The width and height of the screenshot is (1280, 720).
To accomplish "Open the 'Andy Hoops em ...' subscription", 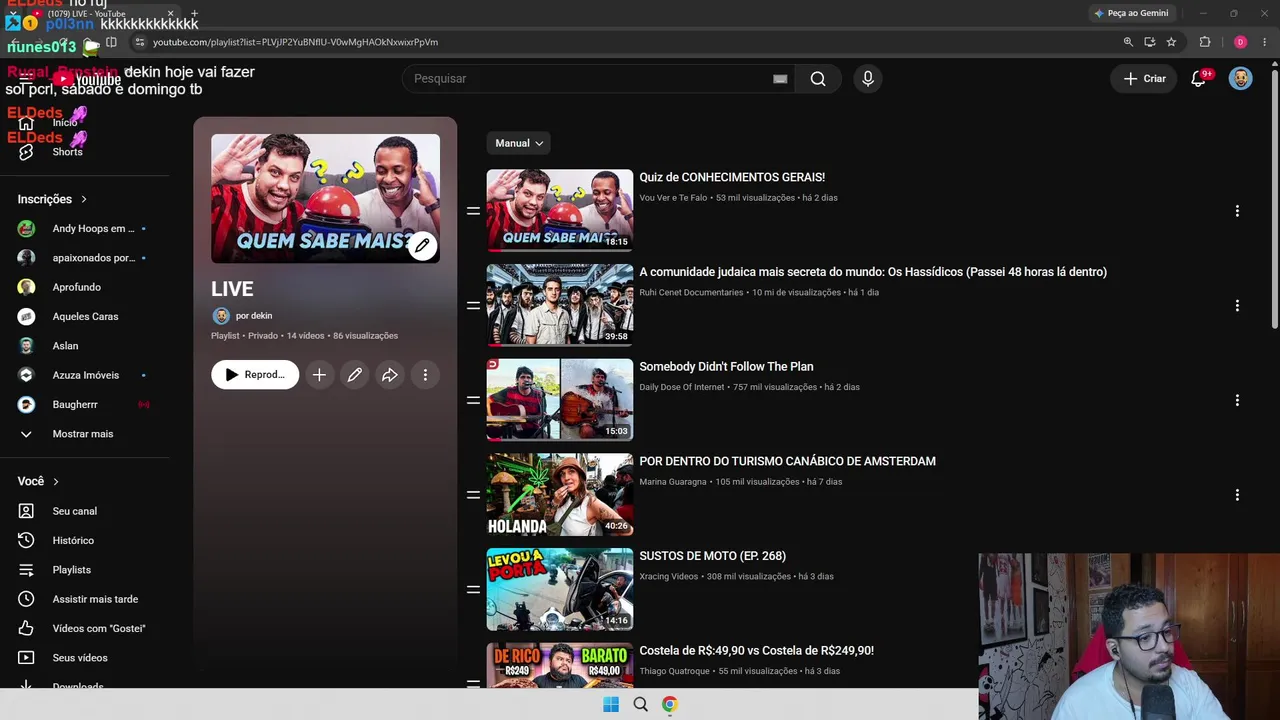I will pos(84,229).
